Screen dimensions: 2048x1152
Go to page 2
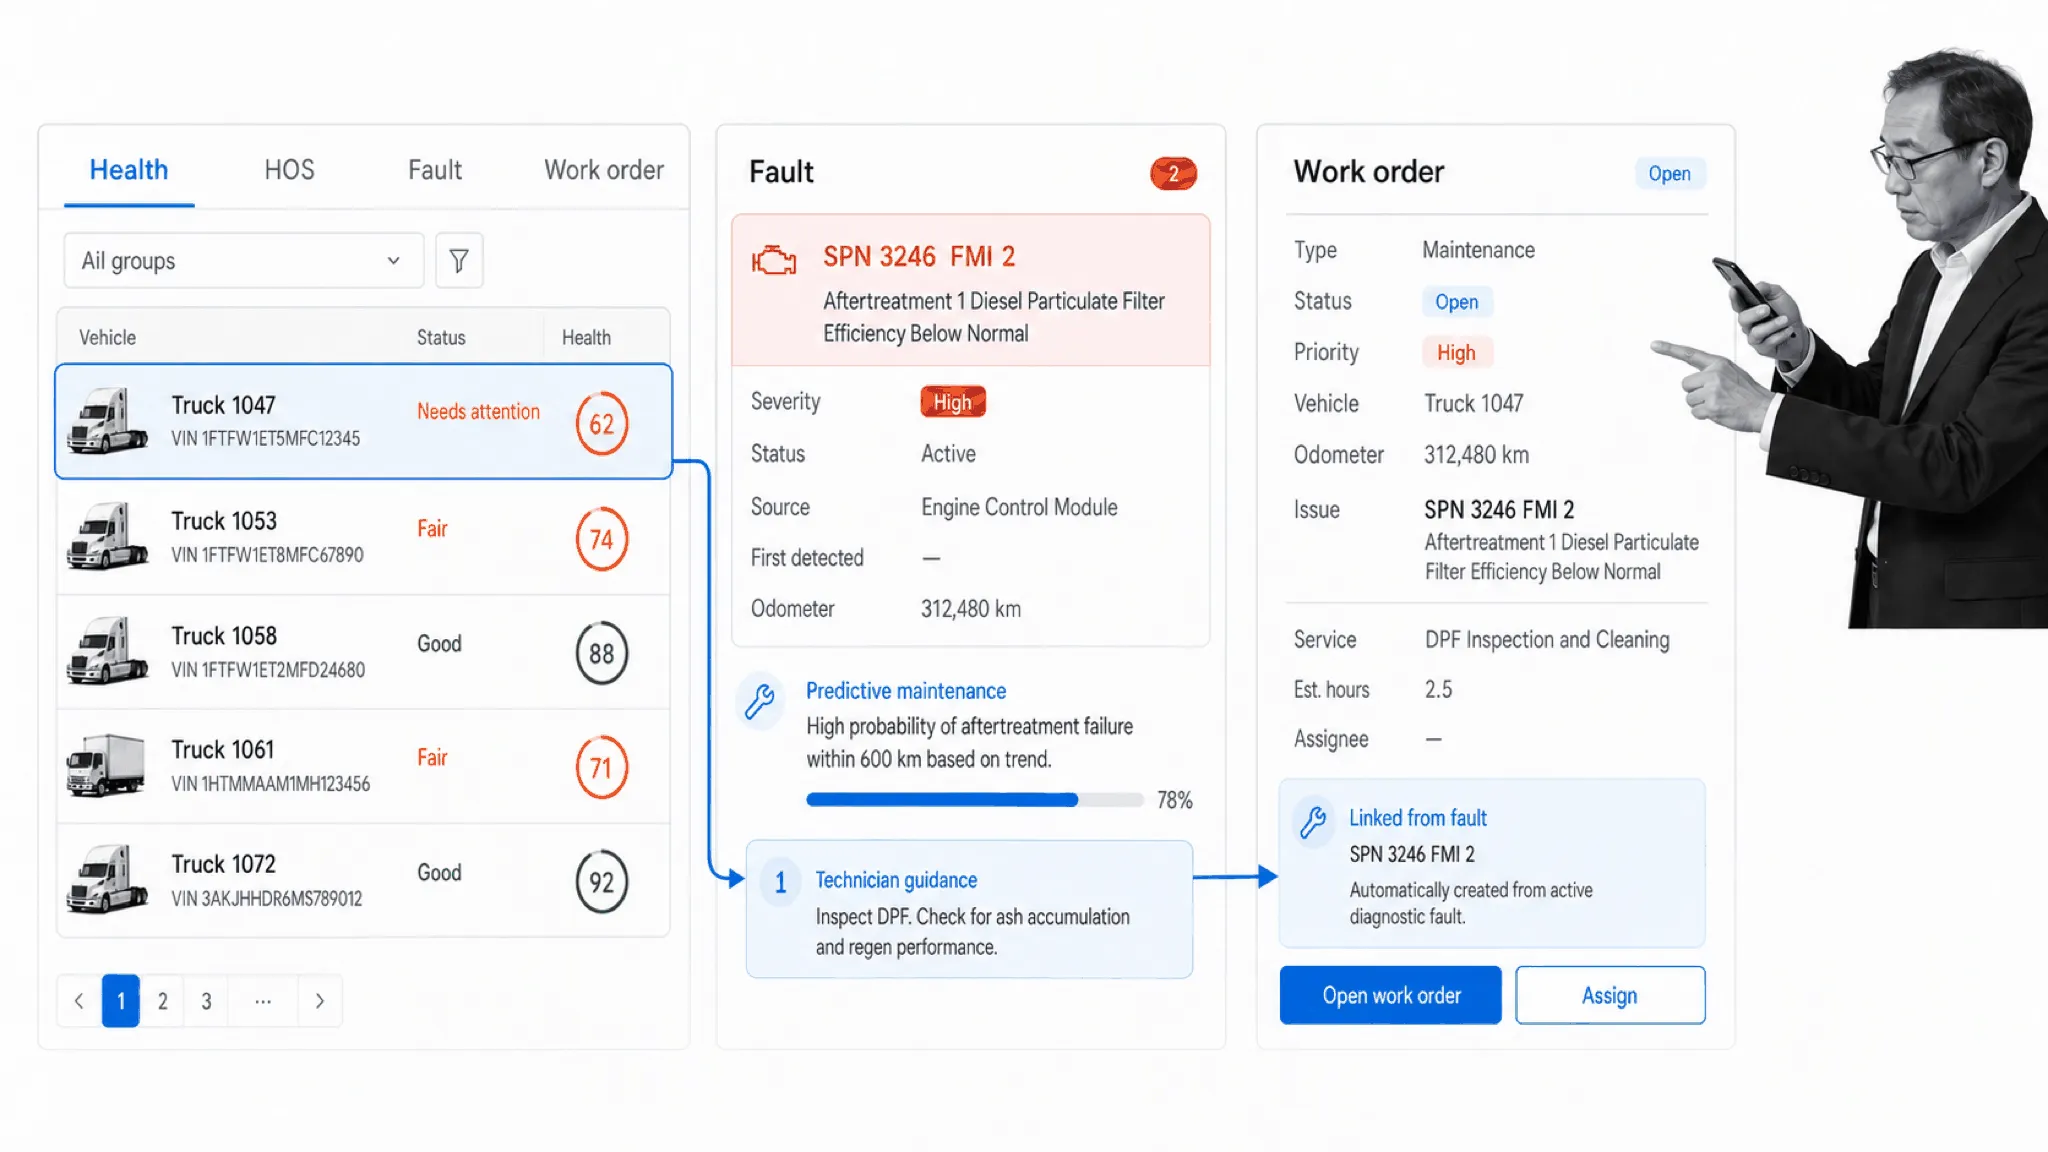click(x=163, y=1001)
